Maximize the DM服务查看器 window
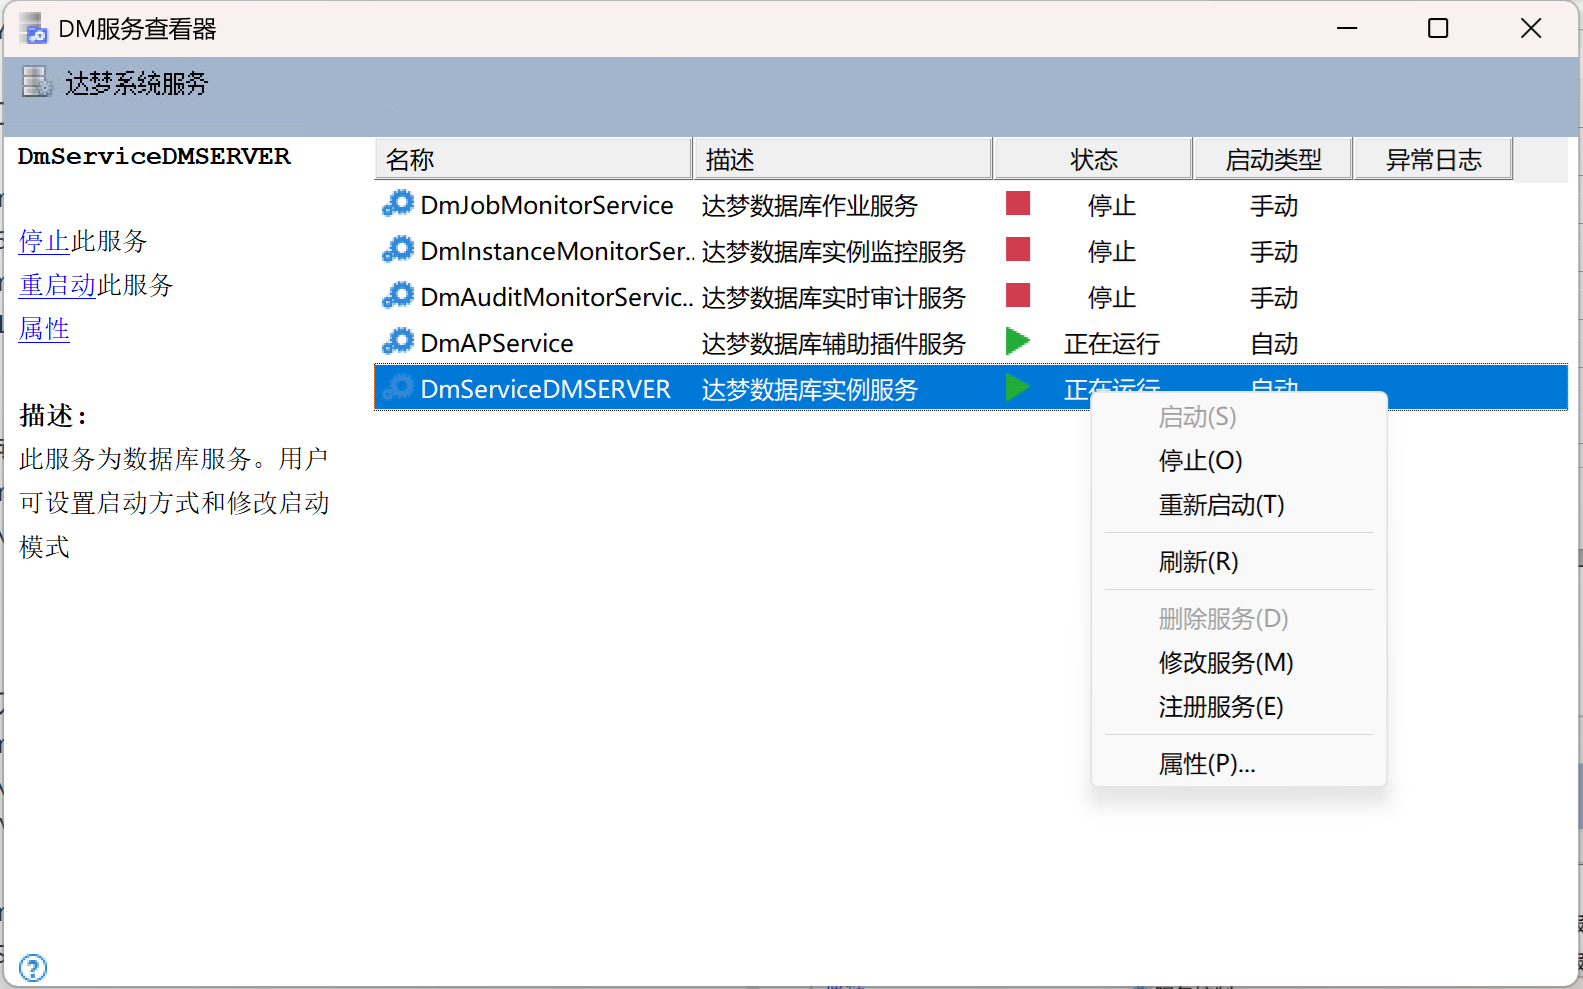The image size is (1583, 989). (x=1438, y=28)
